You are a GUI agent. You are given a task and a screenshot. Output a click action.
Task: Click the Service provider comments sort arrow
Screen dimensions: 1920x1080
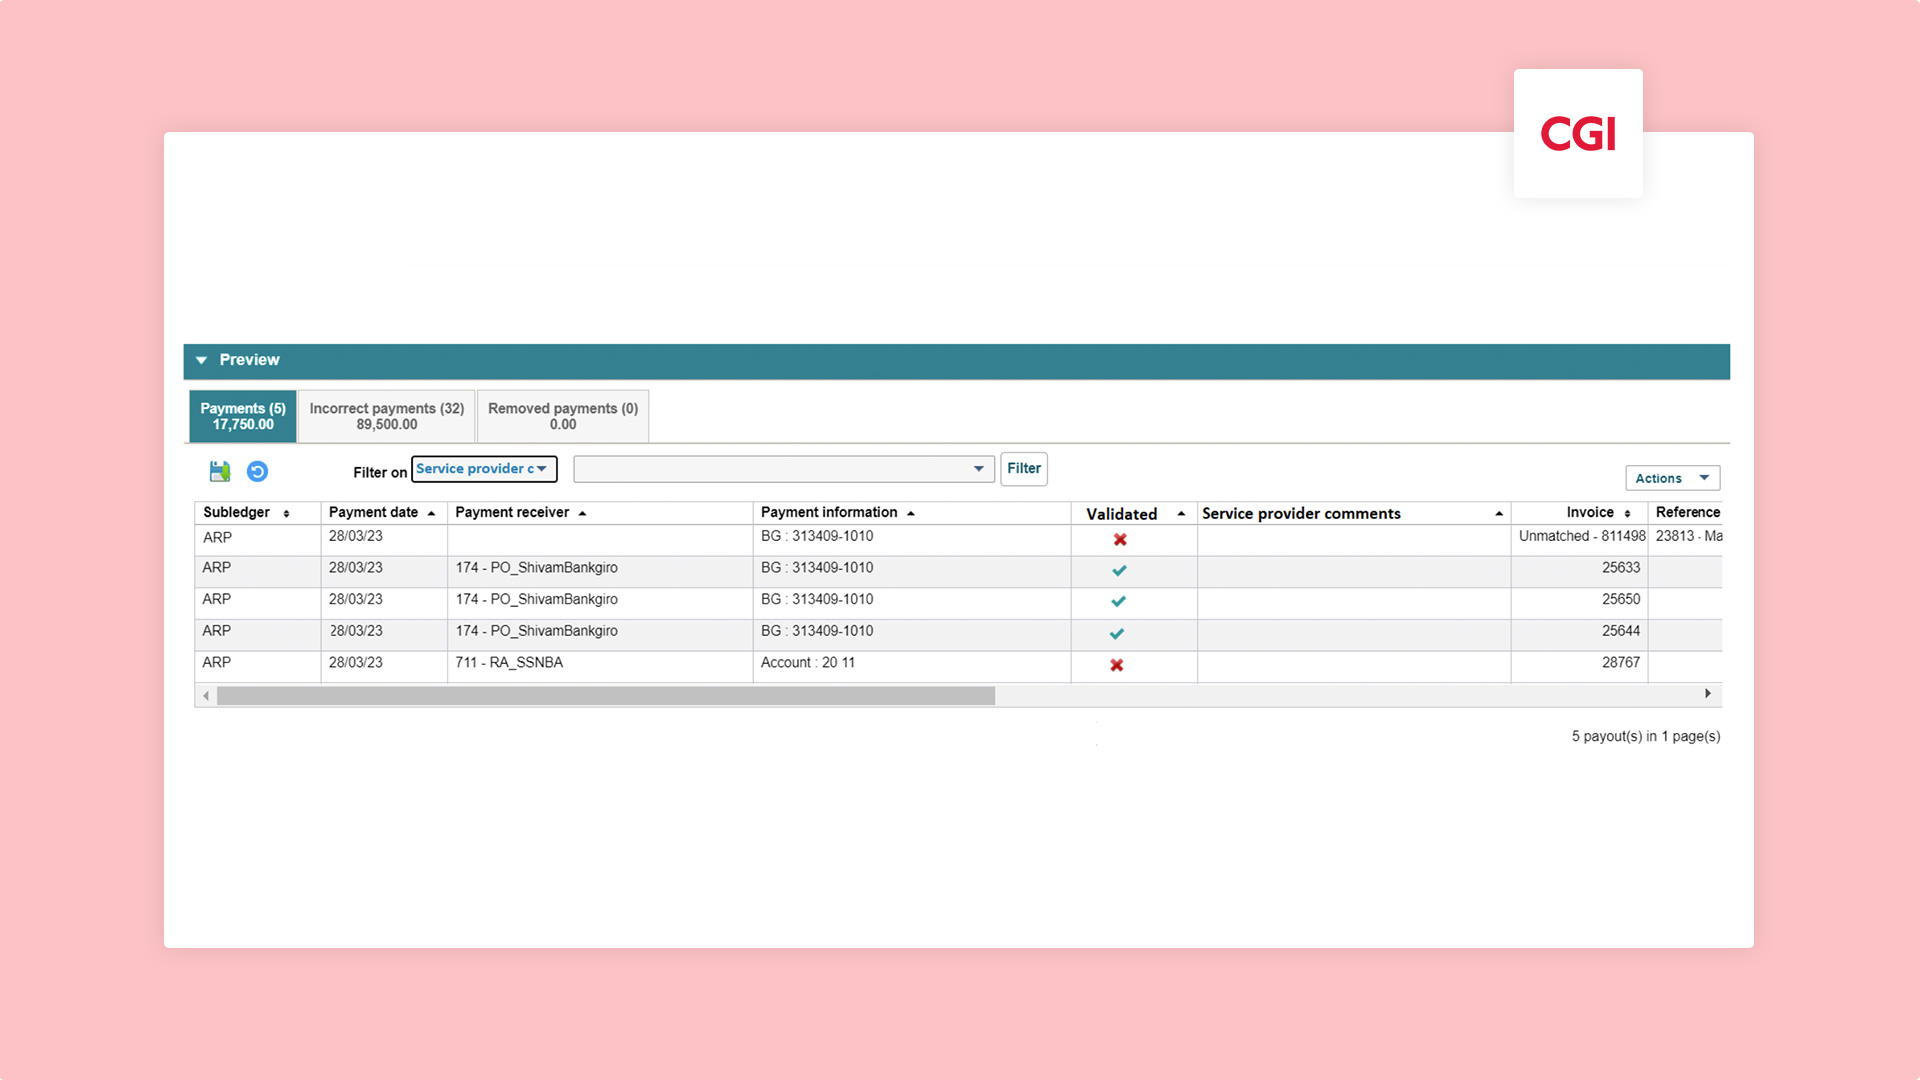(x=1499, y=514)
